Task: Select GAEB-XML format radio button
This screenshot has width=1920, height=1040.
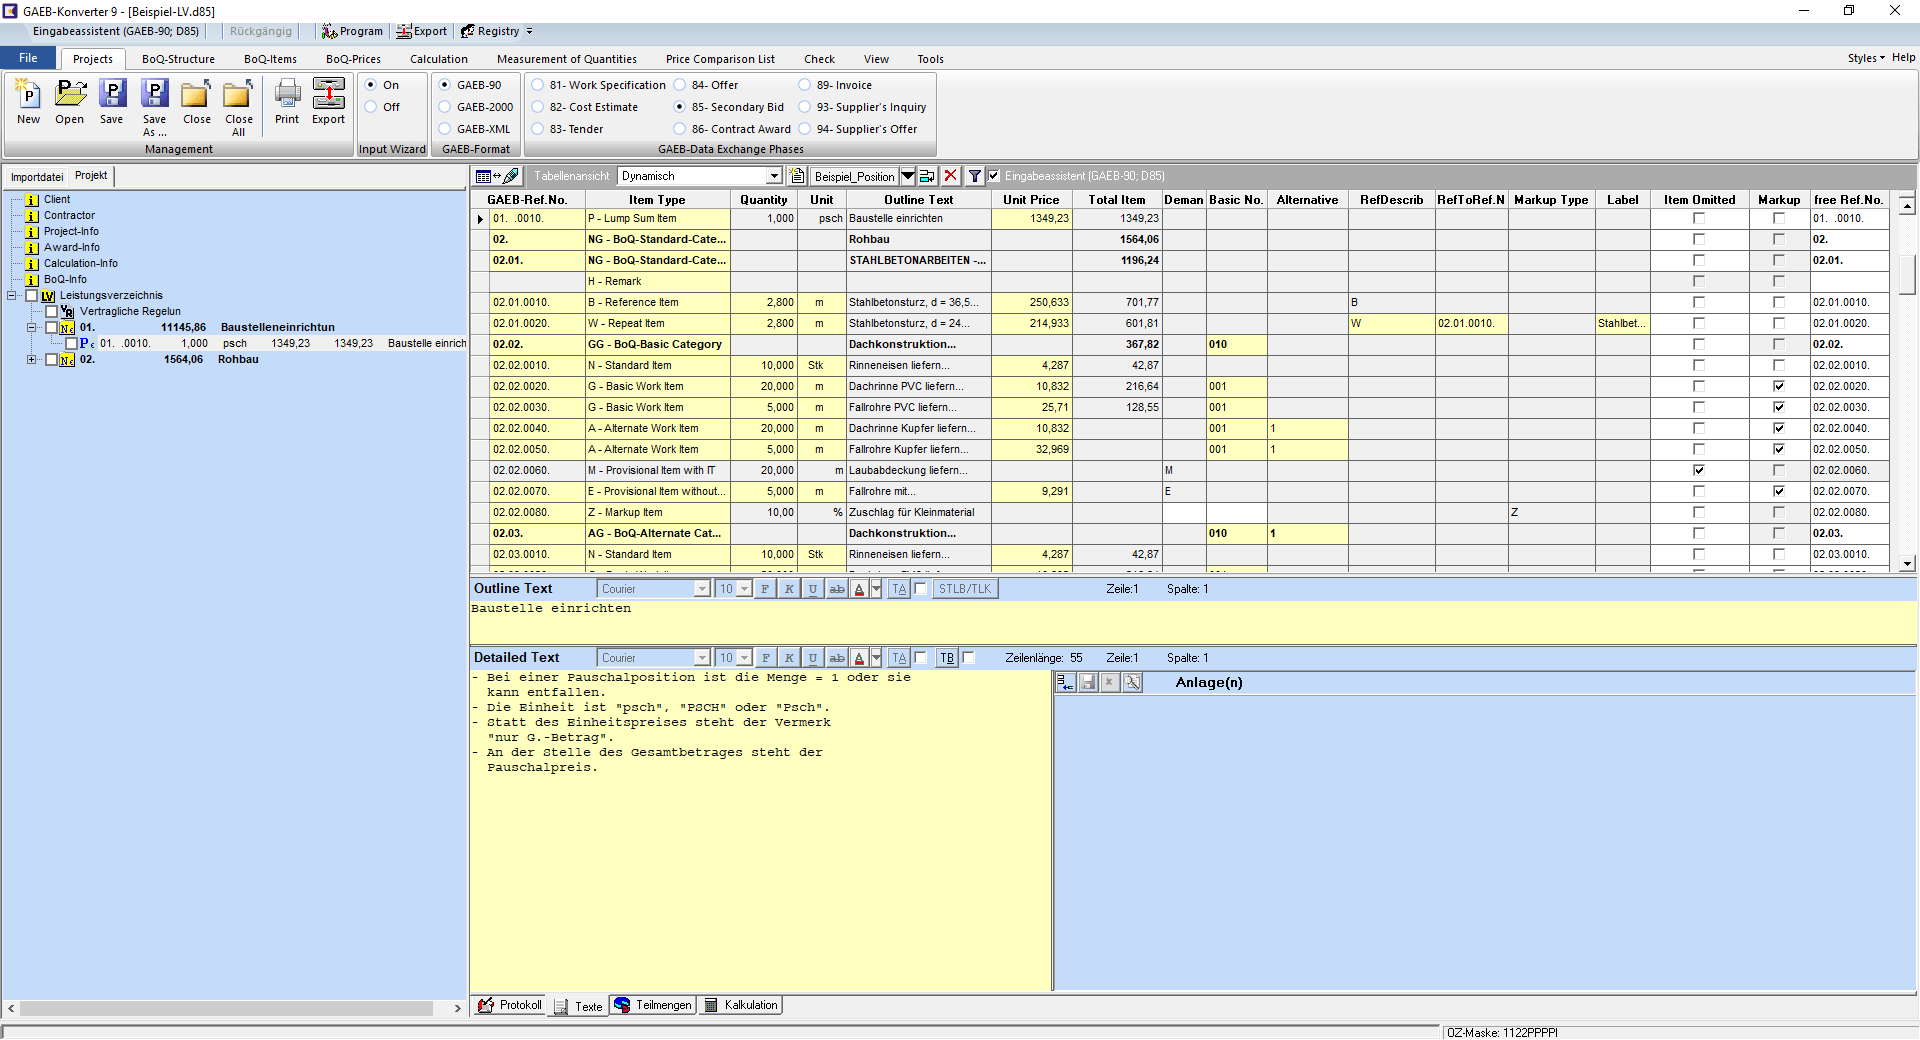Action: (445, 129)
